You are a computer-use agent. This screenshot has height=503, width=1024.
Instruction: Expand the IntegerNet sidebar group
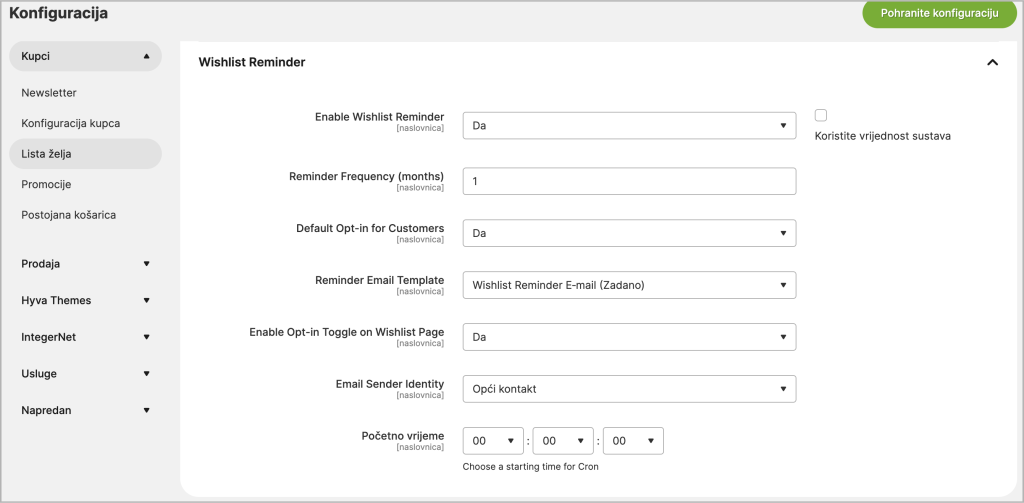(x=86, y=337)
